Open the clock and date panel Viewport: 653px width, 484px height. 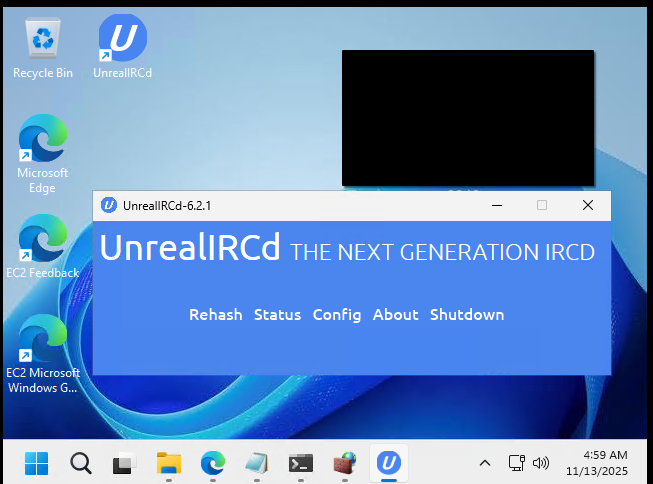596,462
